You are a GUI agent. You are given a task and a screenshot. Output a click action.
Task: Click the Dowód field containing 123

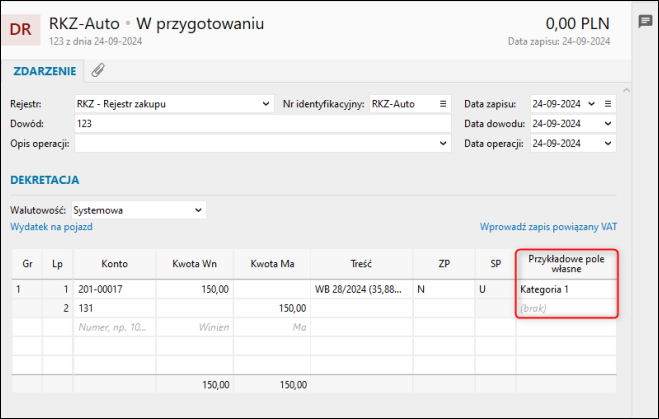[263, 124]
